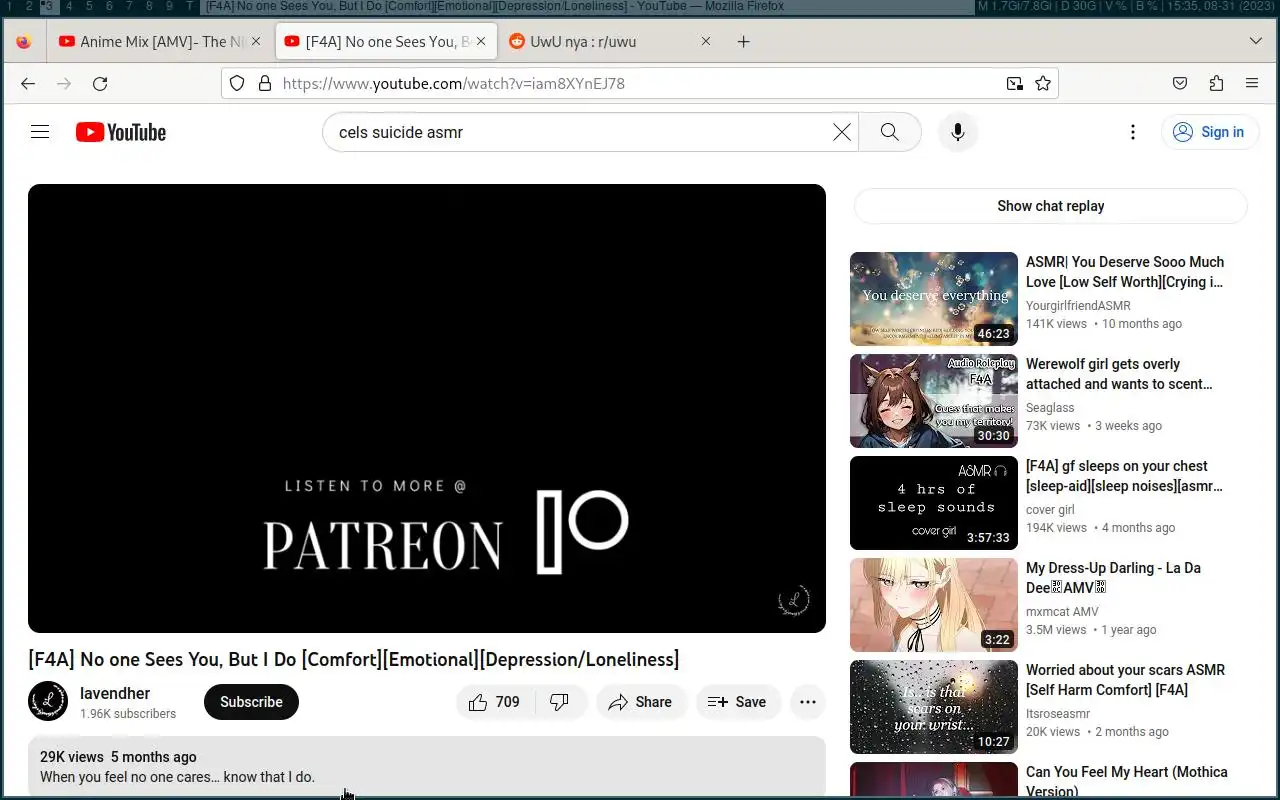Open My Dress-Up Darling AMV thumbnail

click(x=934, y=605)
